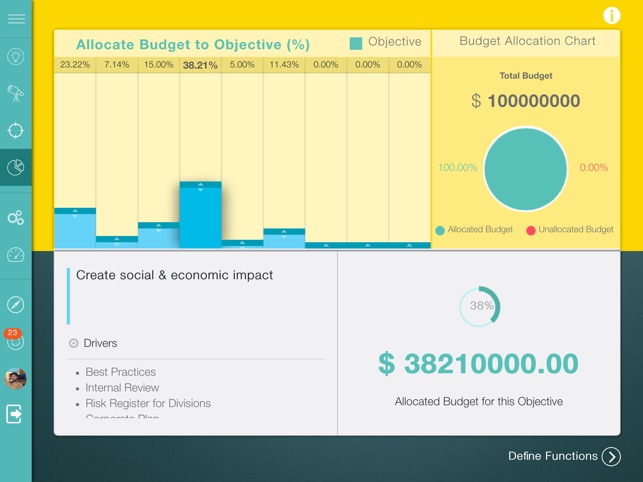Click the Allocated Budget legend dot
Image resolution: width=643 pixels, height=482 pixels.
(x=440, y=231)
